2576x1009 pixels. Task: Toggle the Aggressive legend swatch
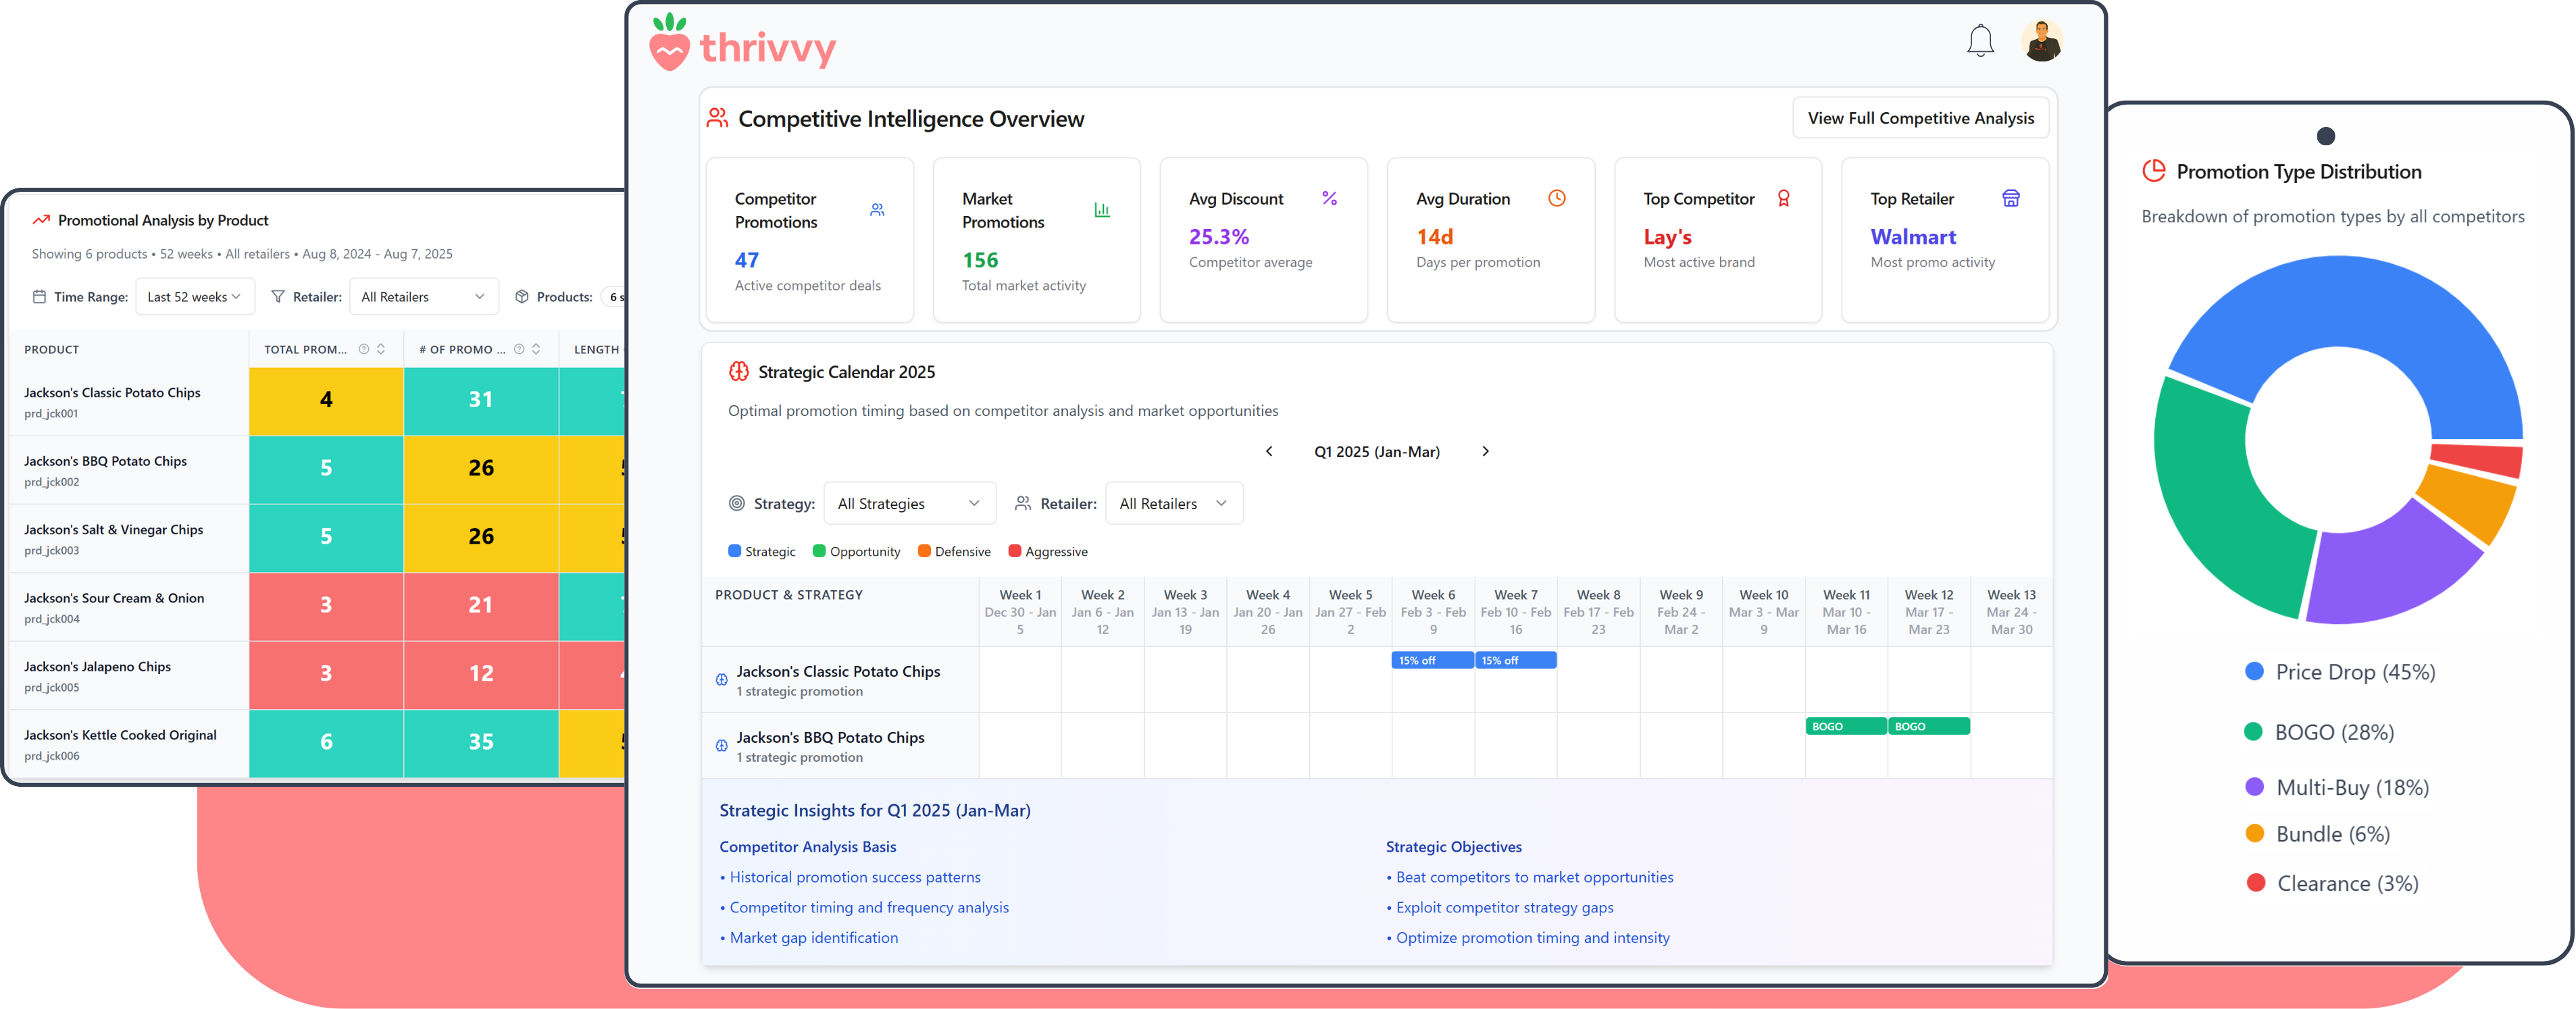[1014, 551]
